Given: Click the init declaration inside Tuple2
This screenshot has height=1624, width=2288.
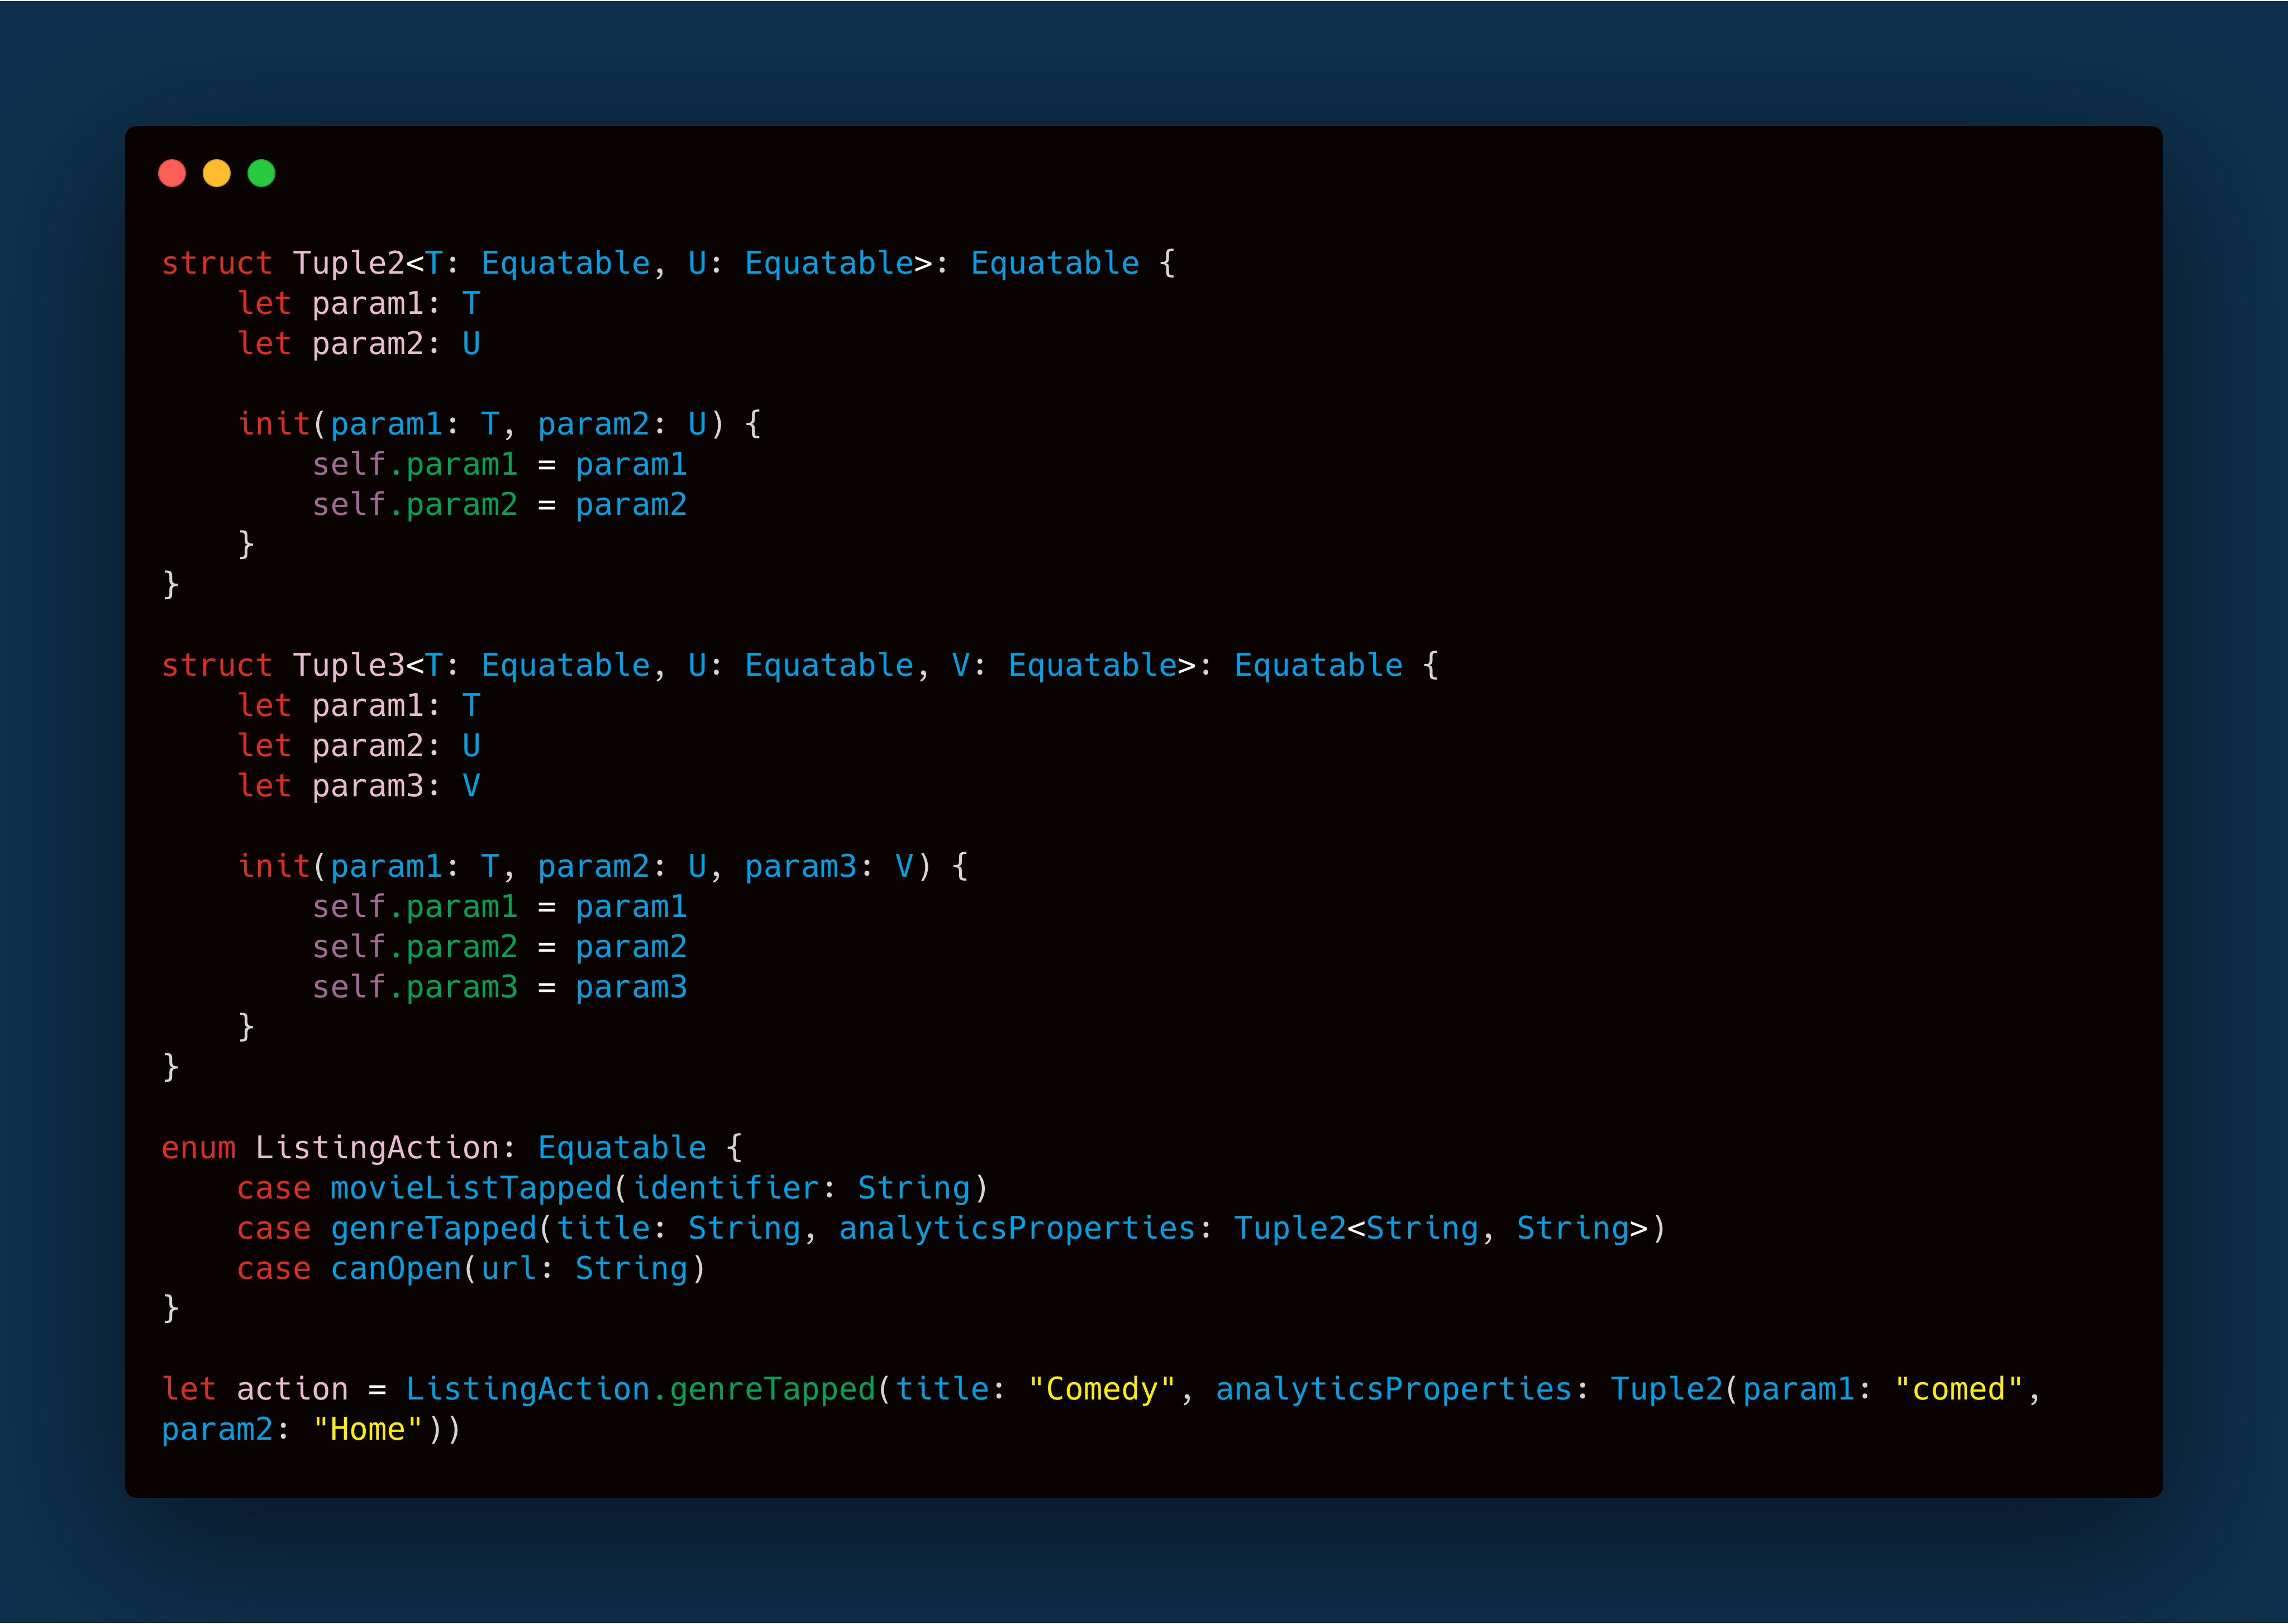Looking at the screenshot, I should click(x=275, y=423).
